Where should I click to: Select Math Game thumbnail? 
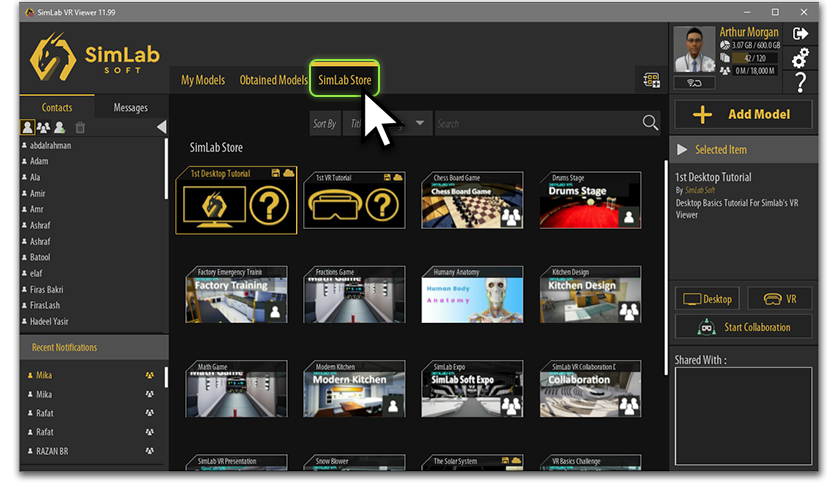tap(236, 389)
